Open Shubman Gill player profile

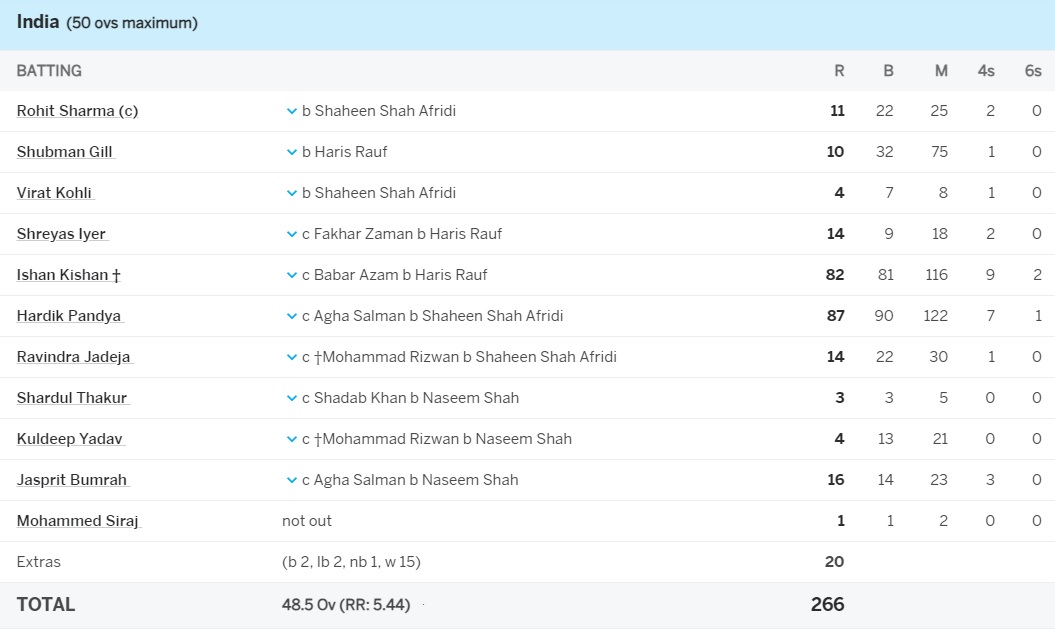tap(65, 152)
